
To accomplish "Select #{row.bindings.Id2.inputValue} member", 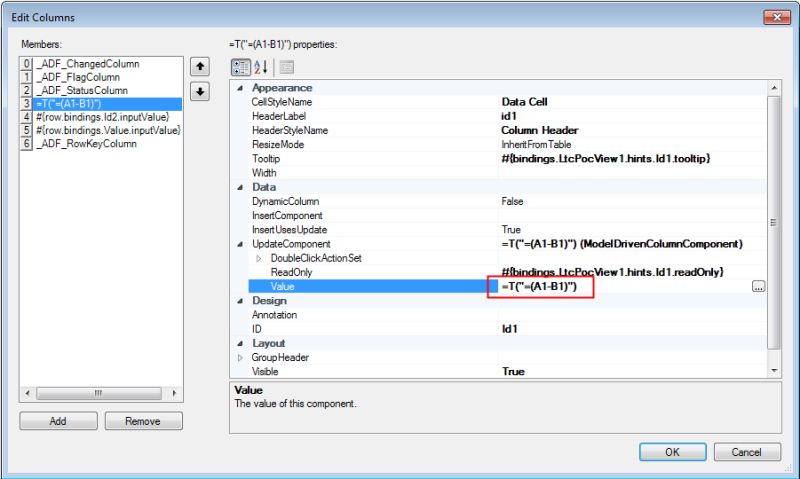I will (102, 117).
